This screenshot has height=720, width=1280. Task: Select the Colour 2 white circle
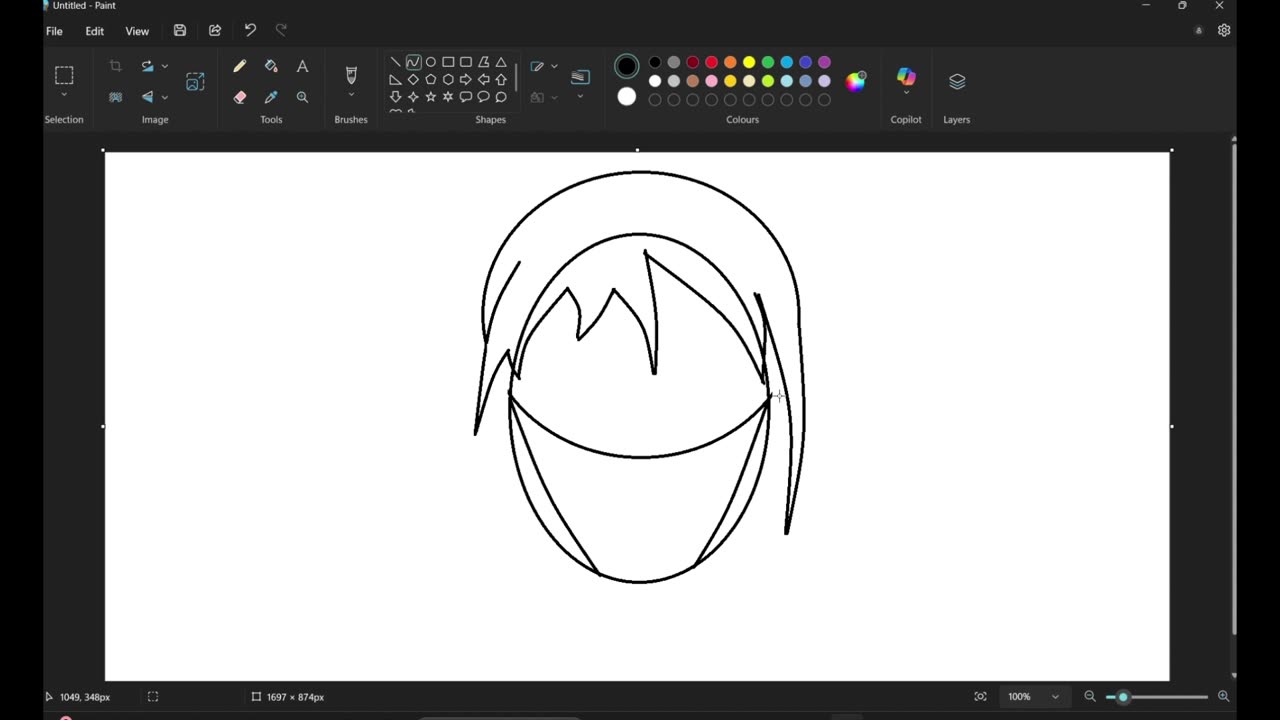pos(627,97)
